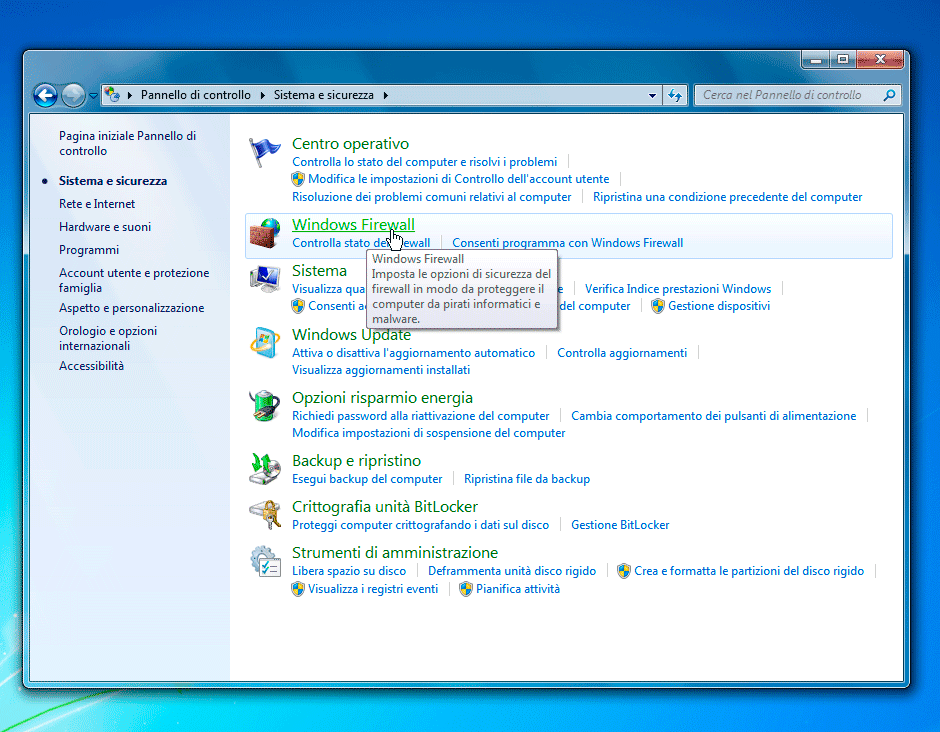Expand the address bar history dropdown

pyautogui.click(x=652, y=95)
